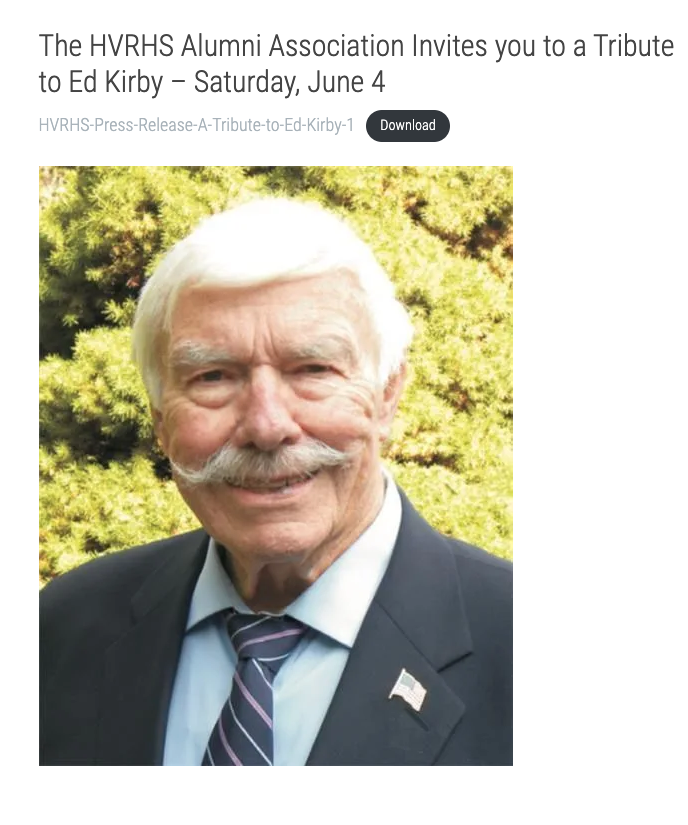
Task: Select the "Saturday, June 4" text in headline
Action: [x=289, y=82]
